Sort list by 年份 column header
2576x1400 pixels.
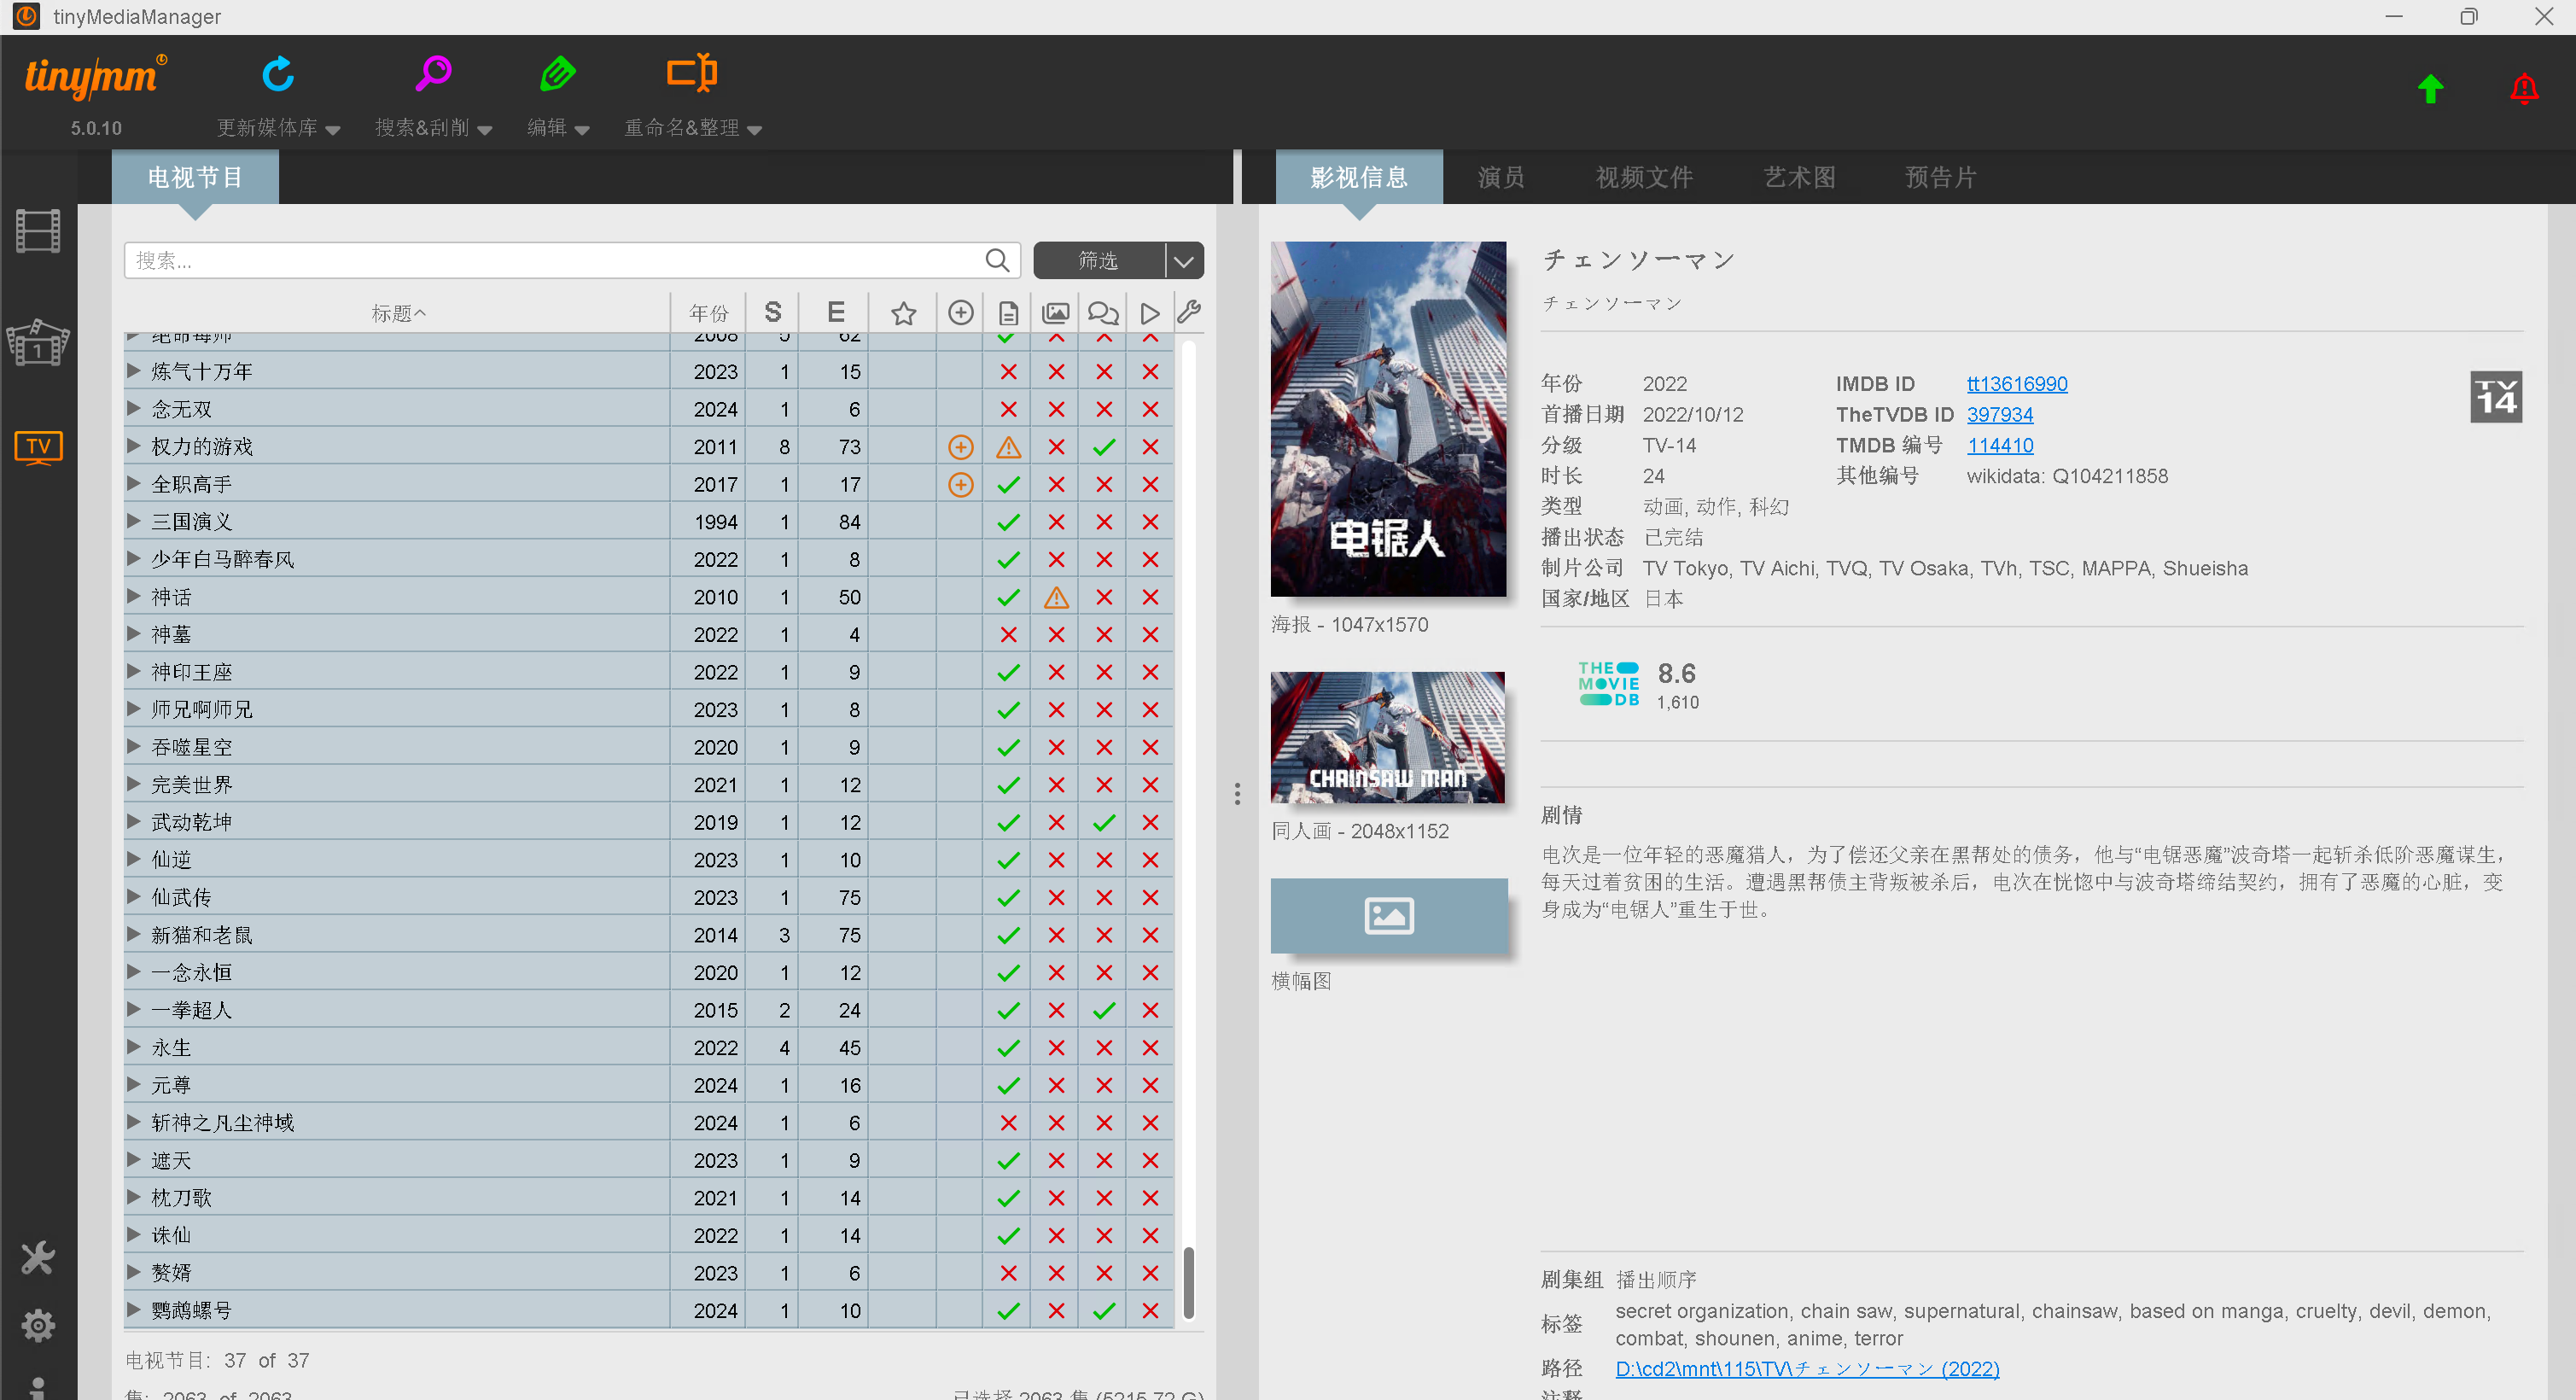coord(709,313)
